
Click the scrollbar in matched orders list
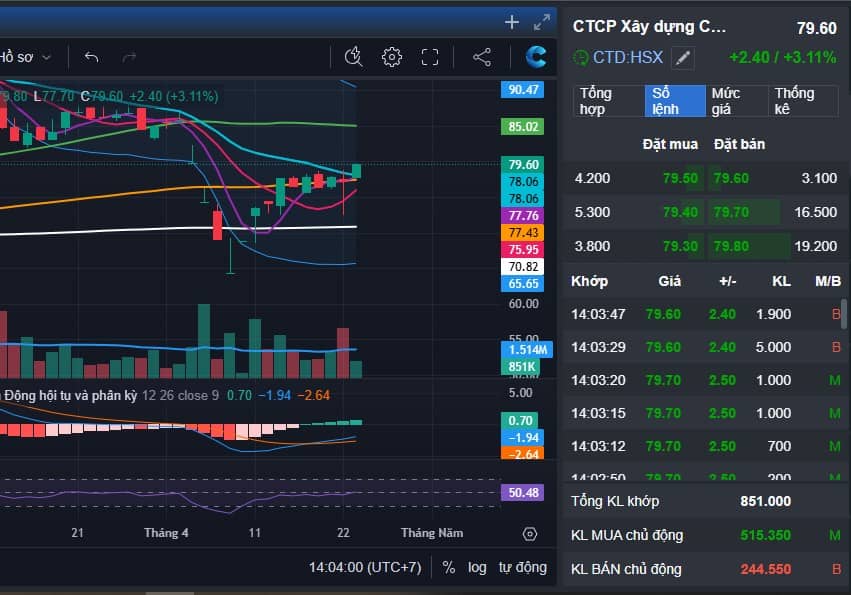pos(844,314)
